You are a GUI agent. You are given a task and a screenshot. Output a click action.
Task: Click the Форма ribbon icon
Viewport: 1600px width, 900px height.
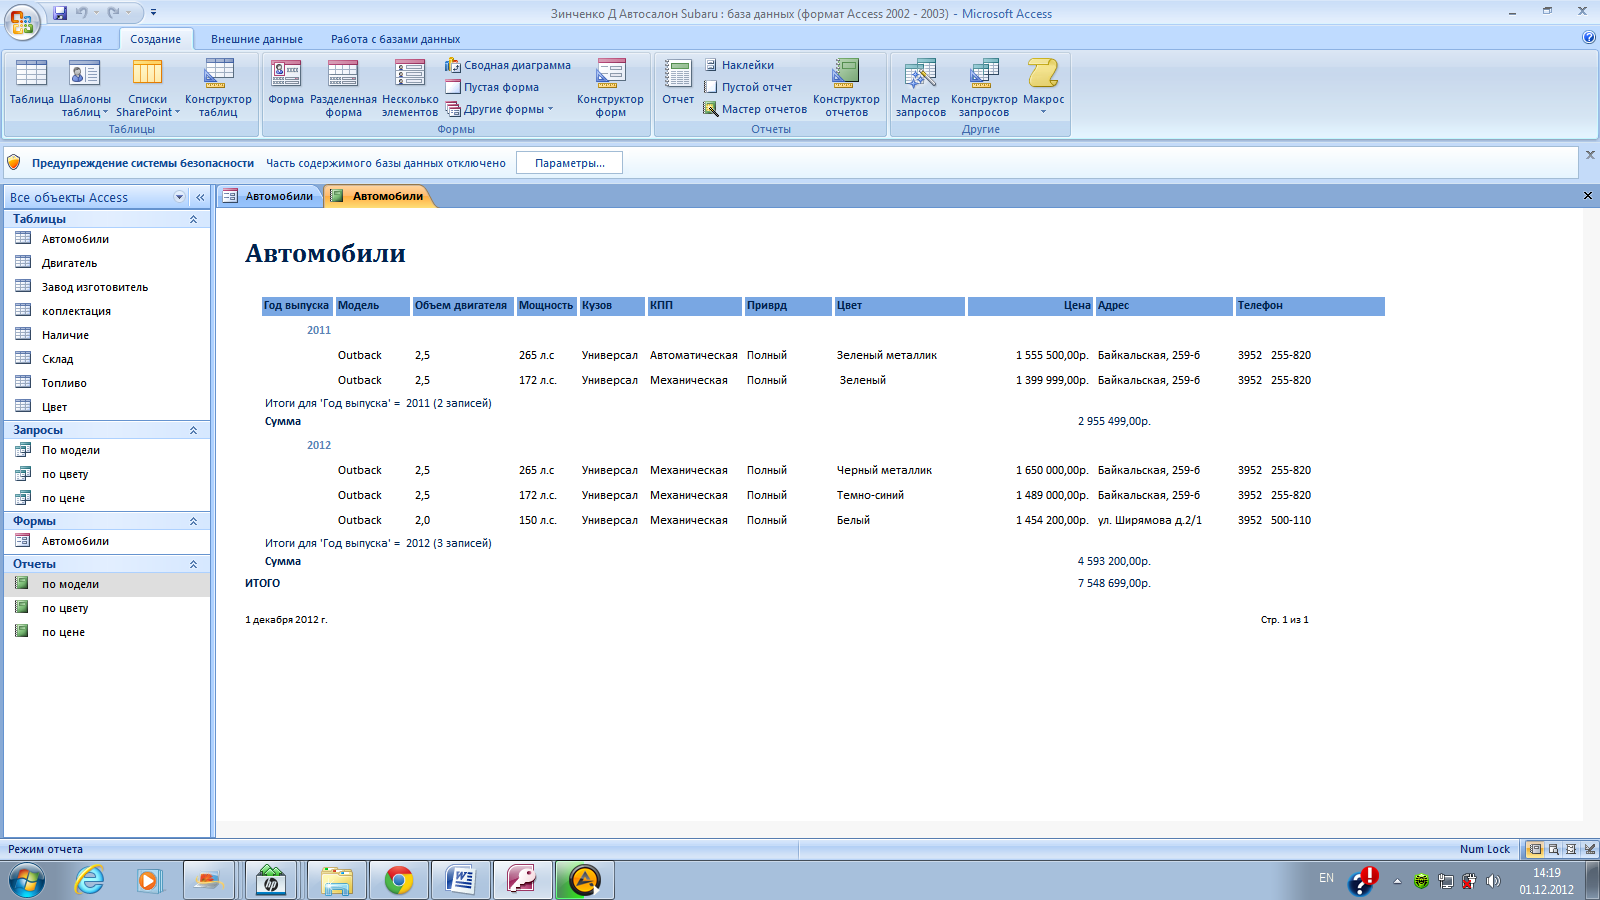click(286, 82)
